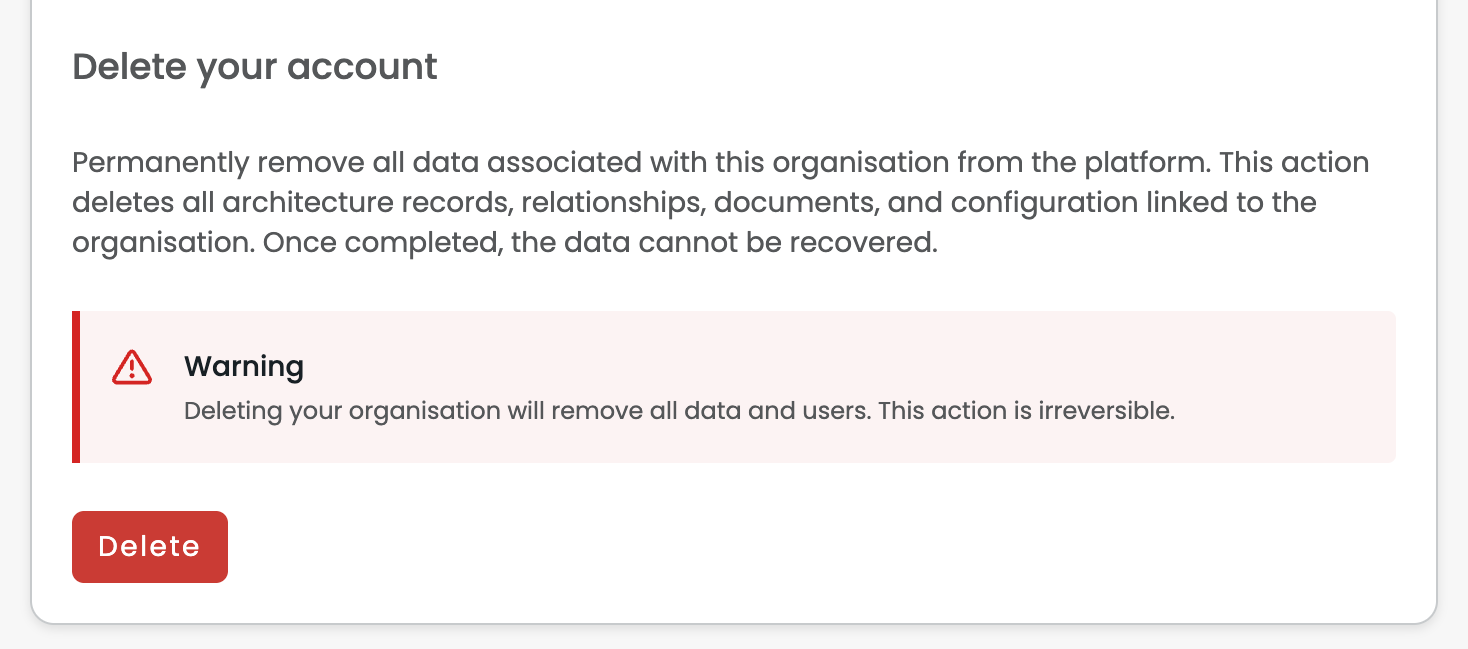Click the red left border of warning box
Viewport: 1468px width, 649px height.
76,387
